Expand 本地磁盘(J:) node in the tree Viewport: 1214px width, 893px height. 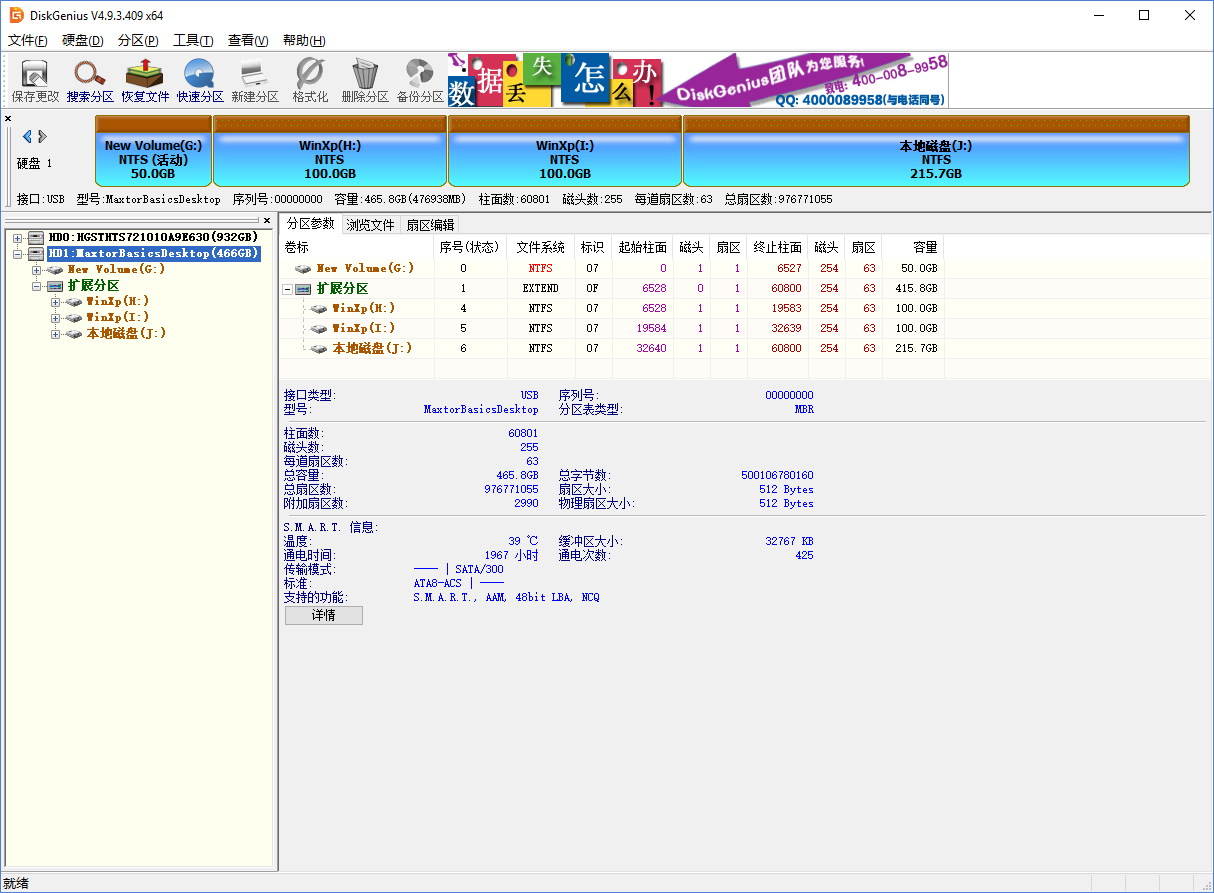point(55,333)
